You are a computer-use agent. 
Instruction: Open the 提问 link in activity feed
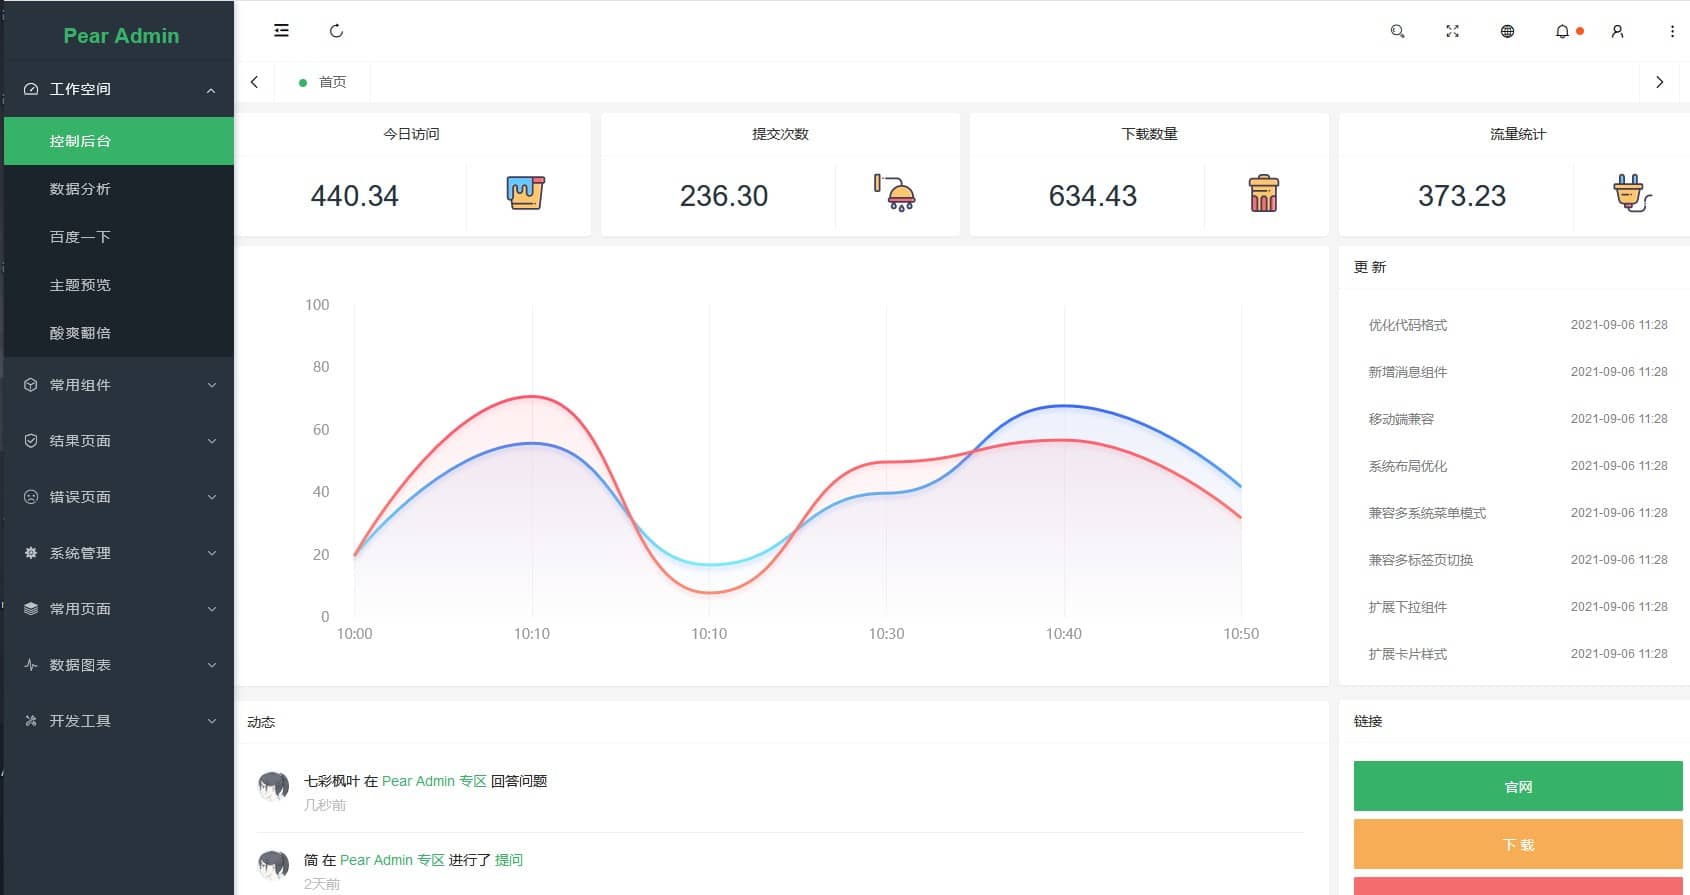pos(508,860)
